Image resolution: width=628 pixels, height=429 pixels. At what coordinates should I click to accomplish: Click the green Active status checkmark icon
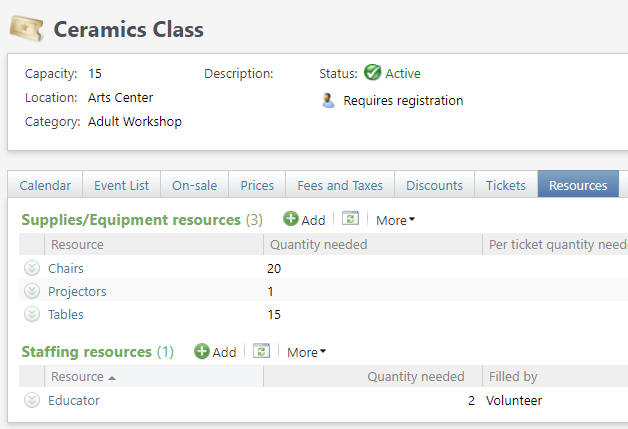point(372,73)
